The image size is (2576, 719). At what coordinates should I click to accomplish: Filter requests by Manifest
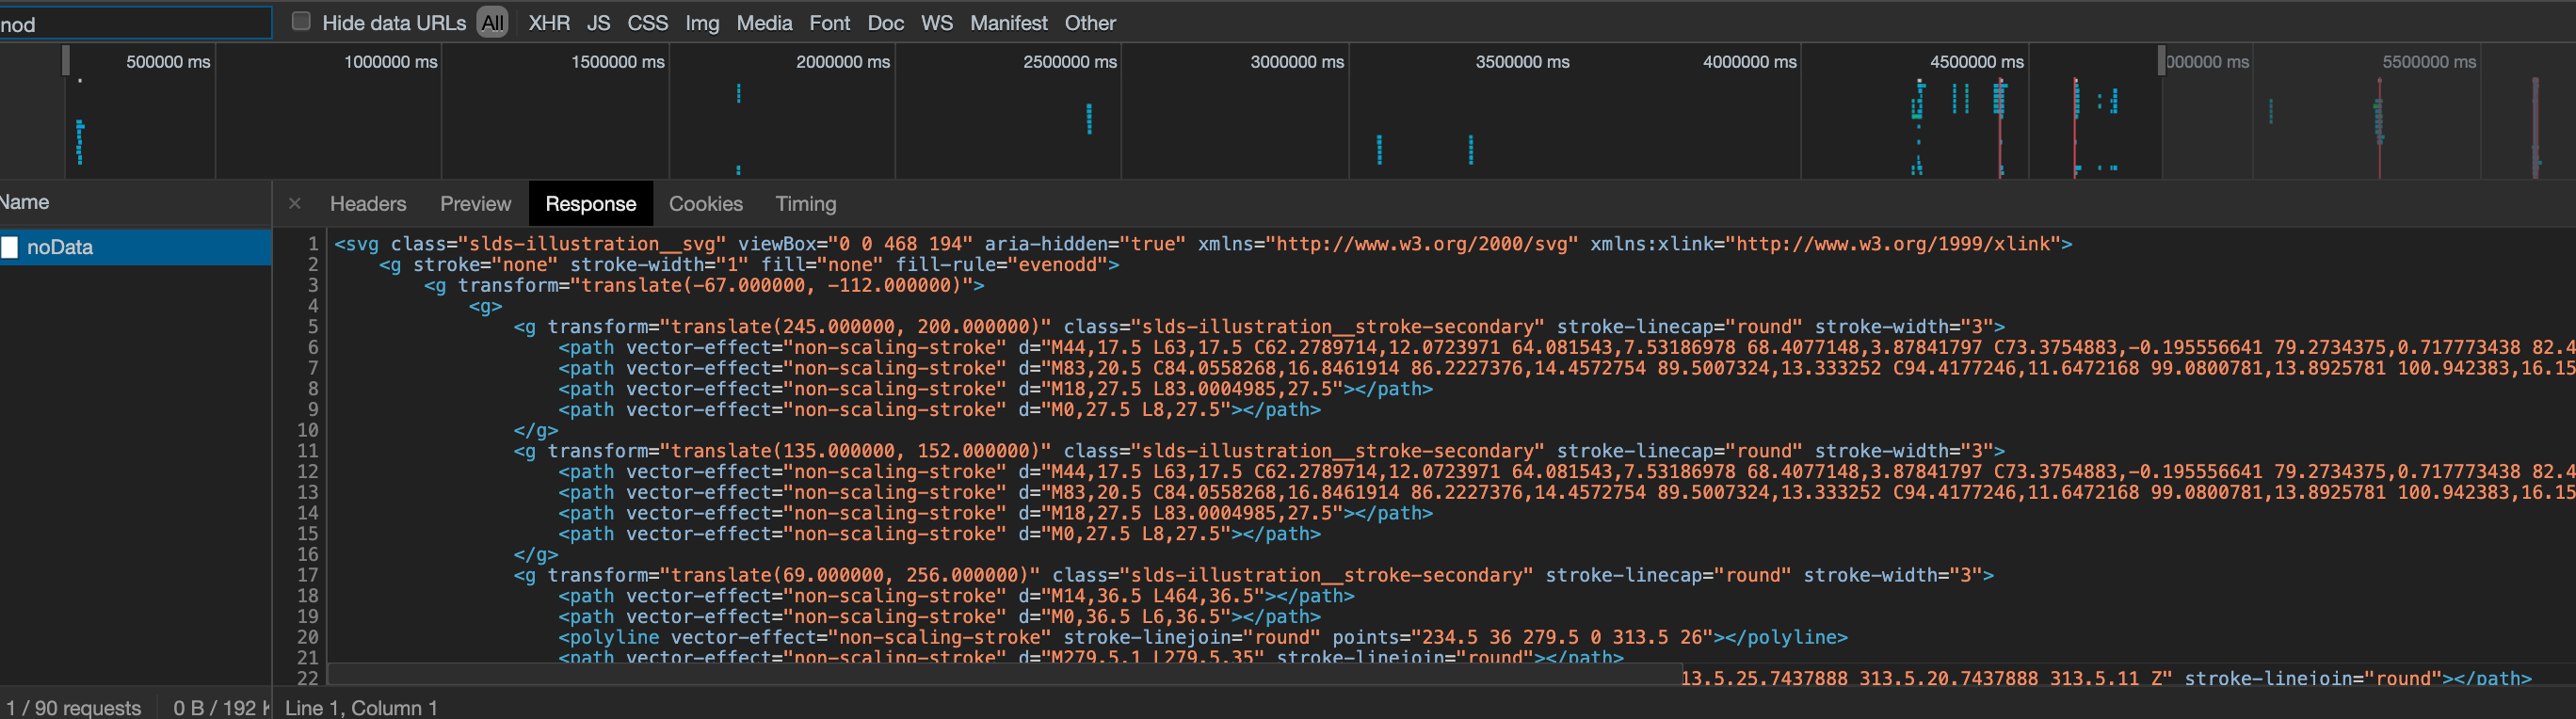click(x=1008, y=22)
